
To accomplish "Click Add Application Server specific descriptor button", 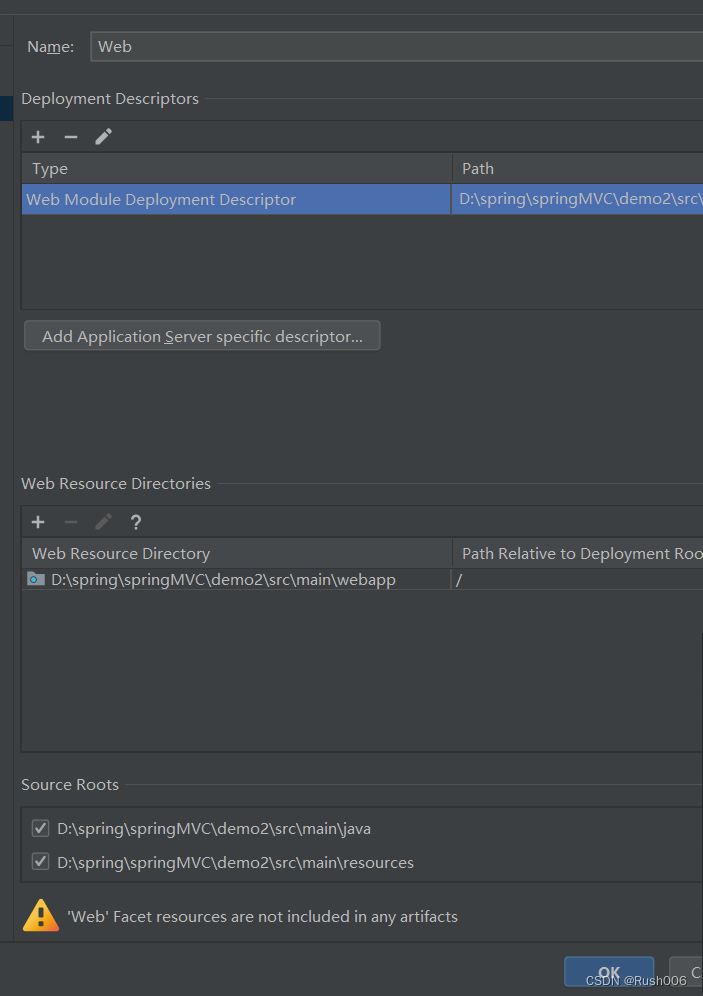I will (x=202, y=335).
